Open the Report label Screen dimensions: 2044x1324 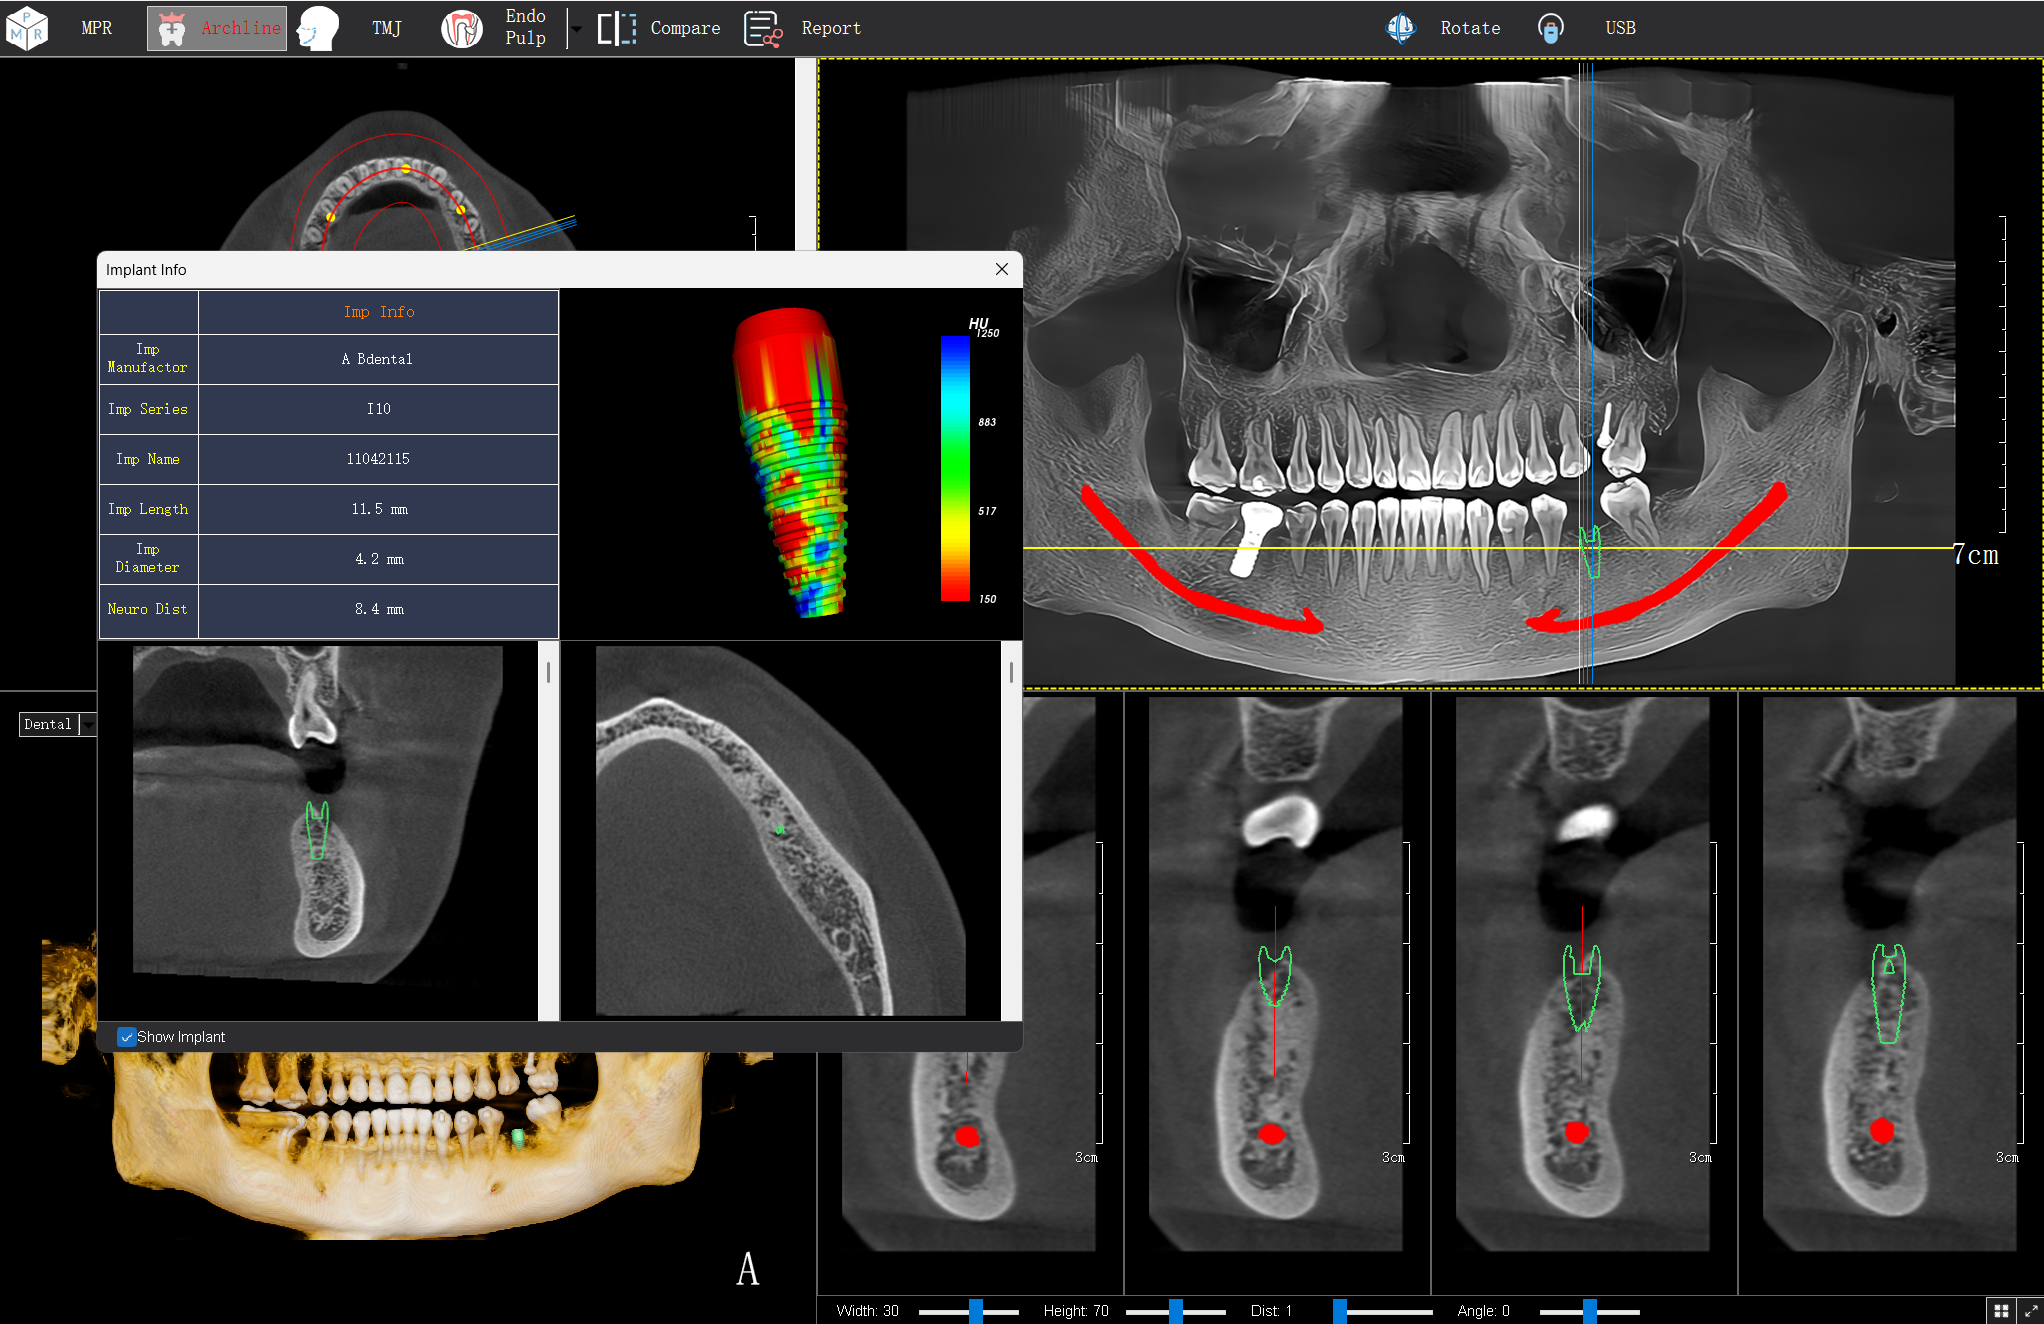(831, 28)
